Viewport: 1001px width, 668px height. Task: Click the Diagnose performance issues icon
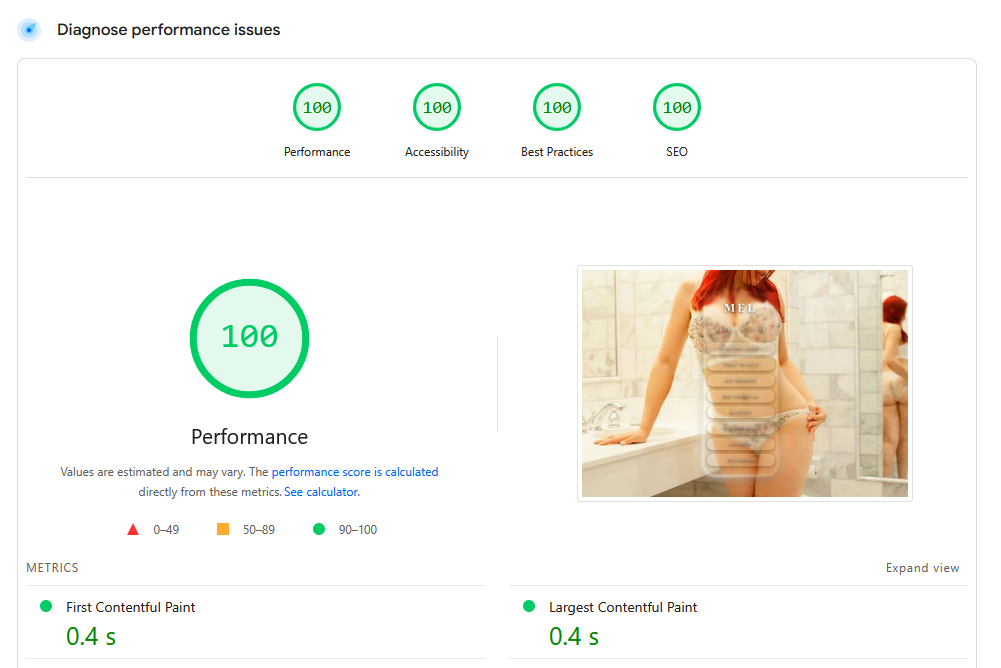click(x=29, y=30)
